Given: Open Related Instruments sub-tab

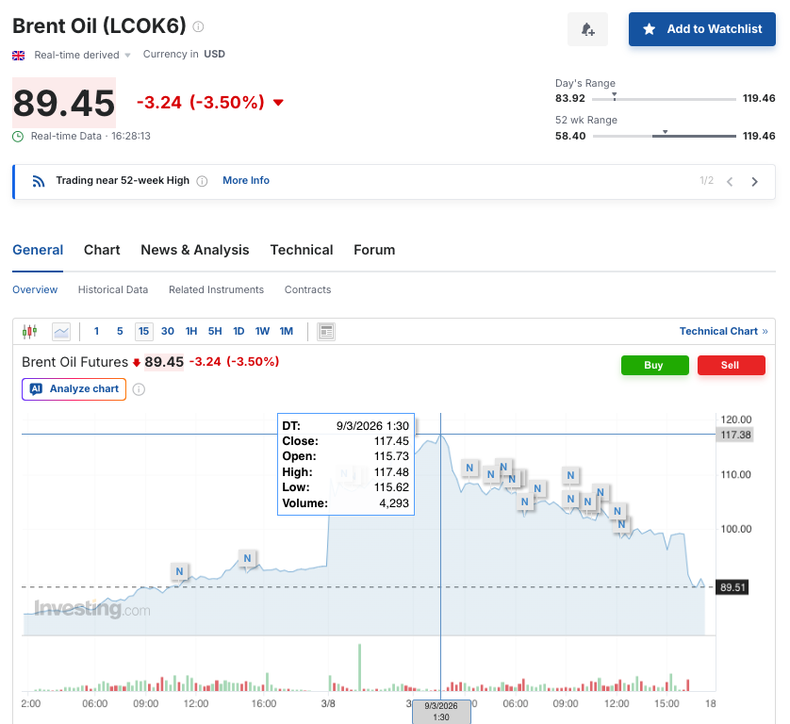Looking at the screenshot, I should click(216, 290).
